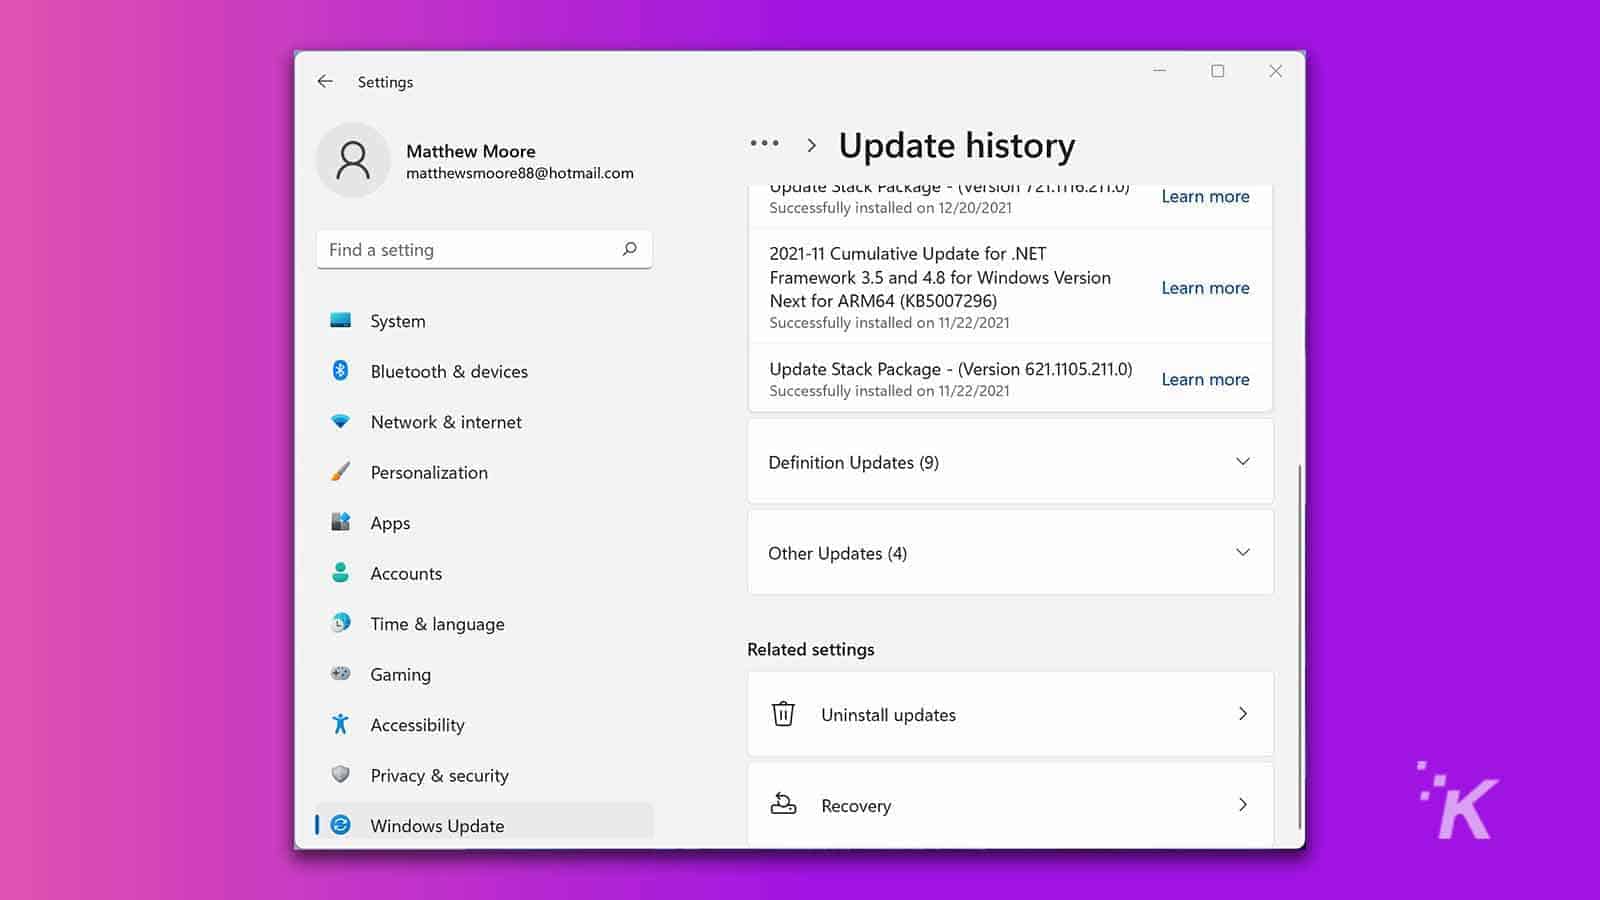Click breadcrumb separator chevron before Update history
This screenshot has width=1600, height=900.
click(x=811, y=146)
